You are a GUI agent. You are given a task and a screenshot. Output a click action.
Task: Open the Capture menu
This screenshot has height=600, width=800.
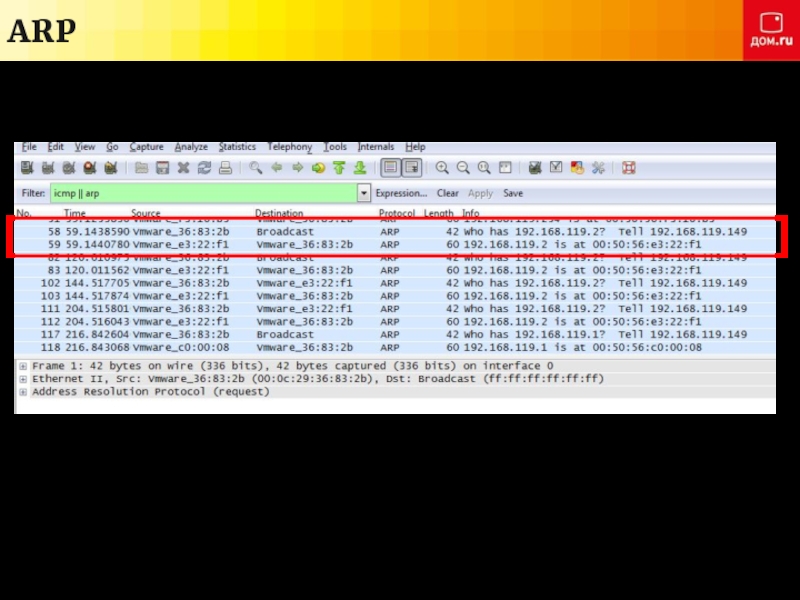point(146,147)
